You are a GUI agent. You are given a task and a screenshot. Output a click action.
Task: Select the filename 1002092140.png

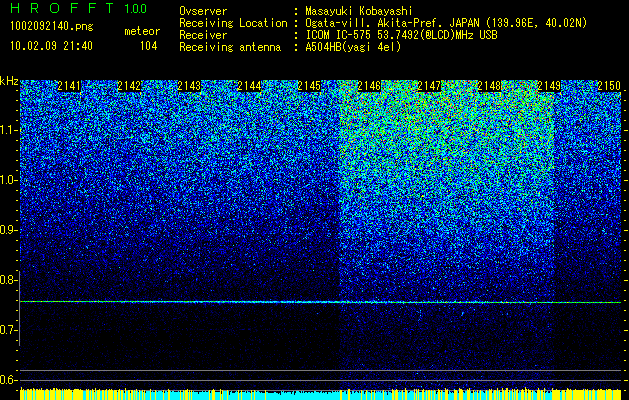pyautogui.click(x=52, y=27)
